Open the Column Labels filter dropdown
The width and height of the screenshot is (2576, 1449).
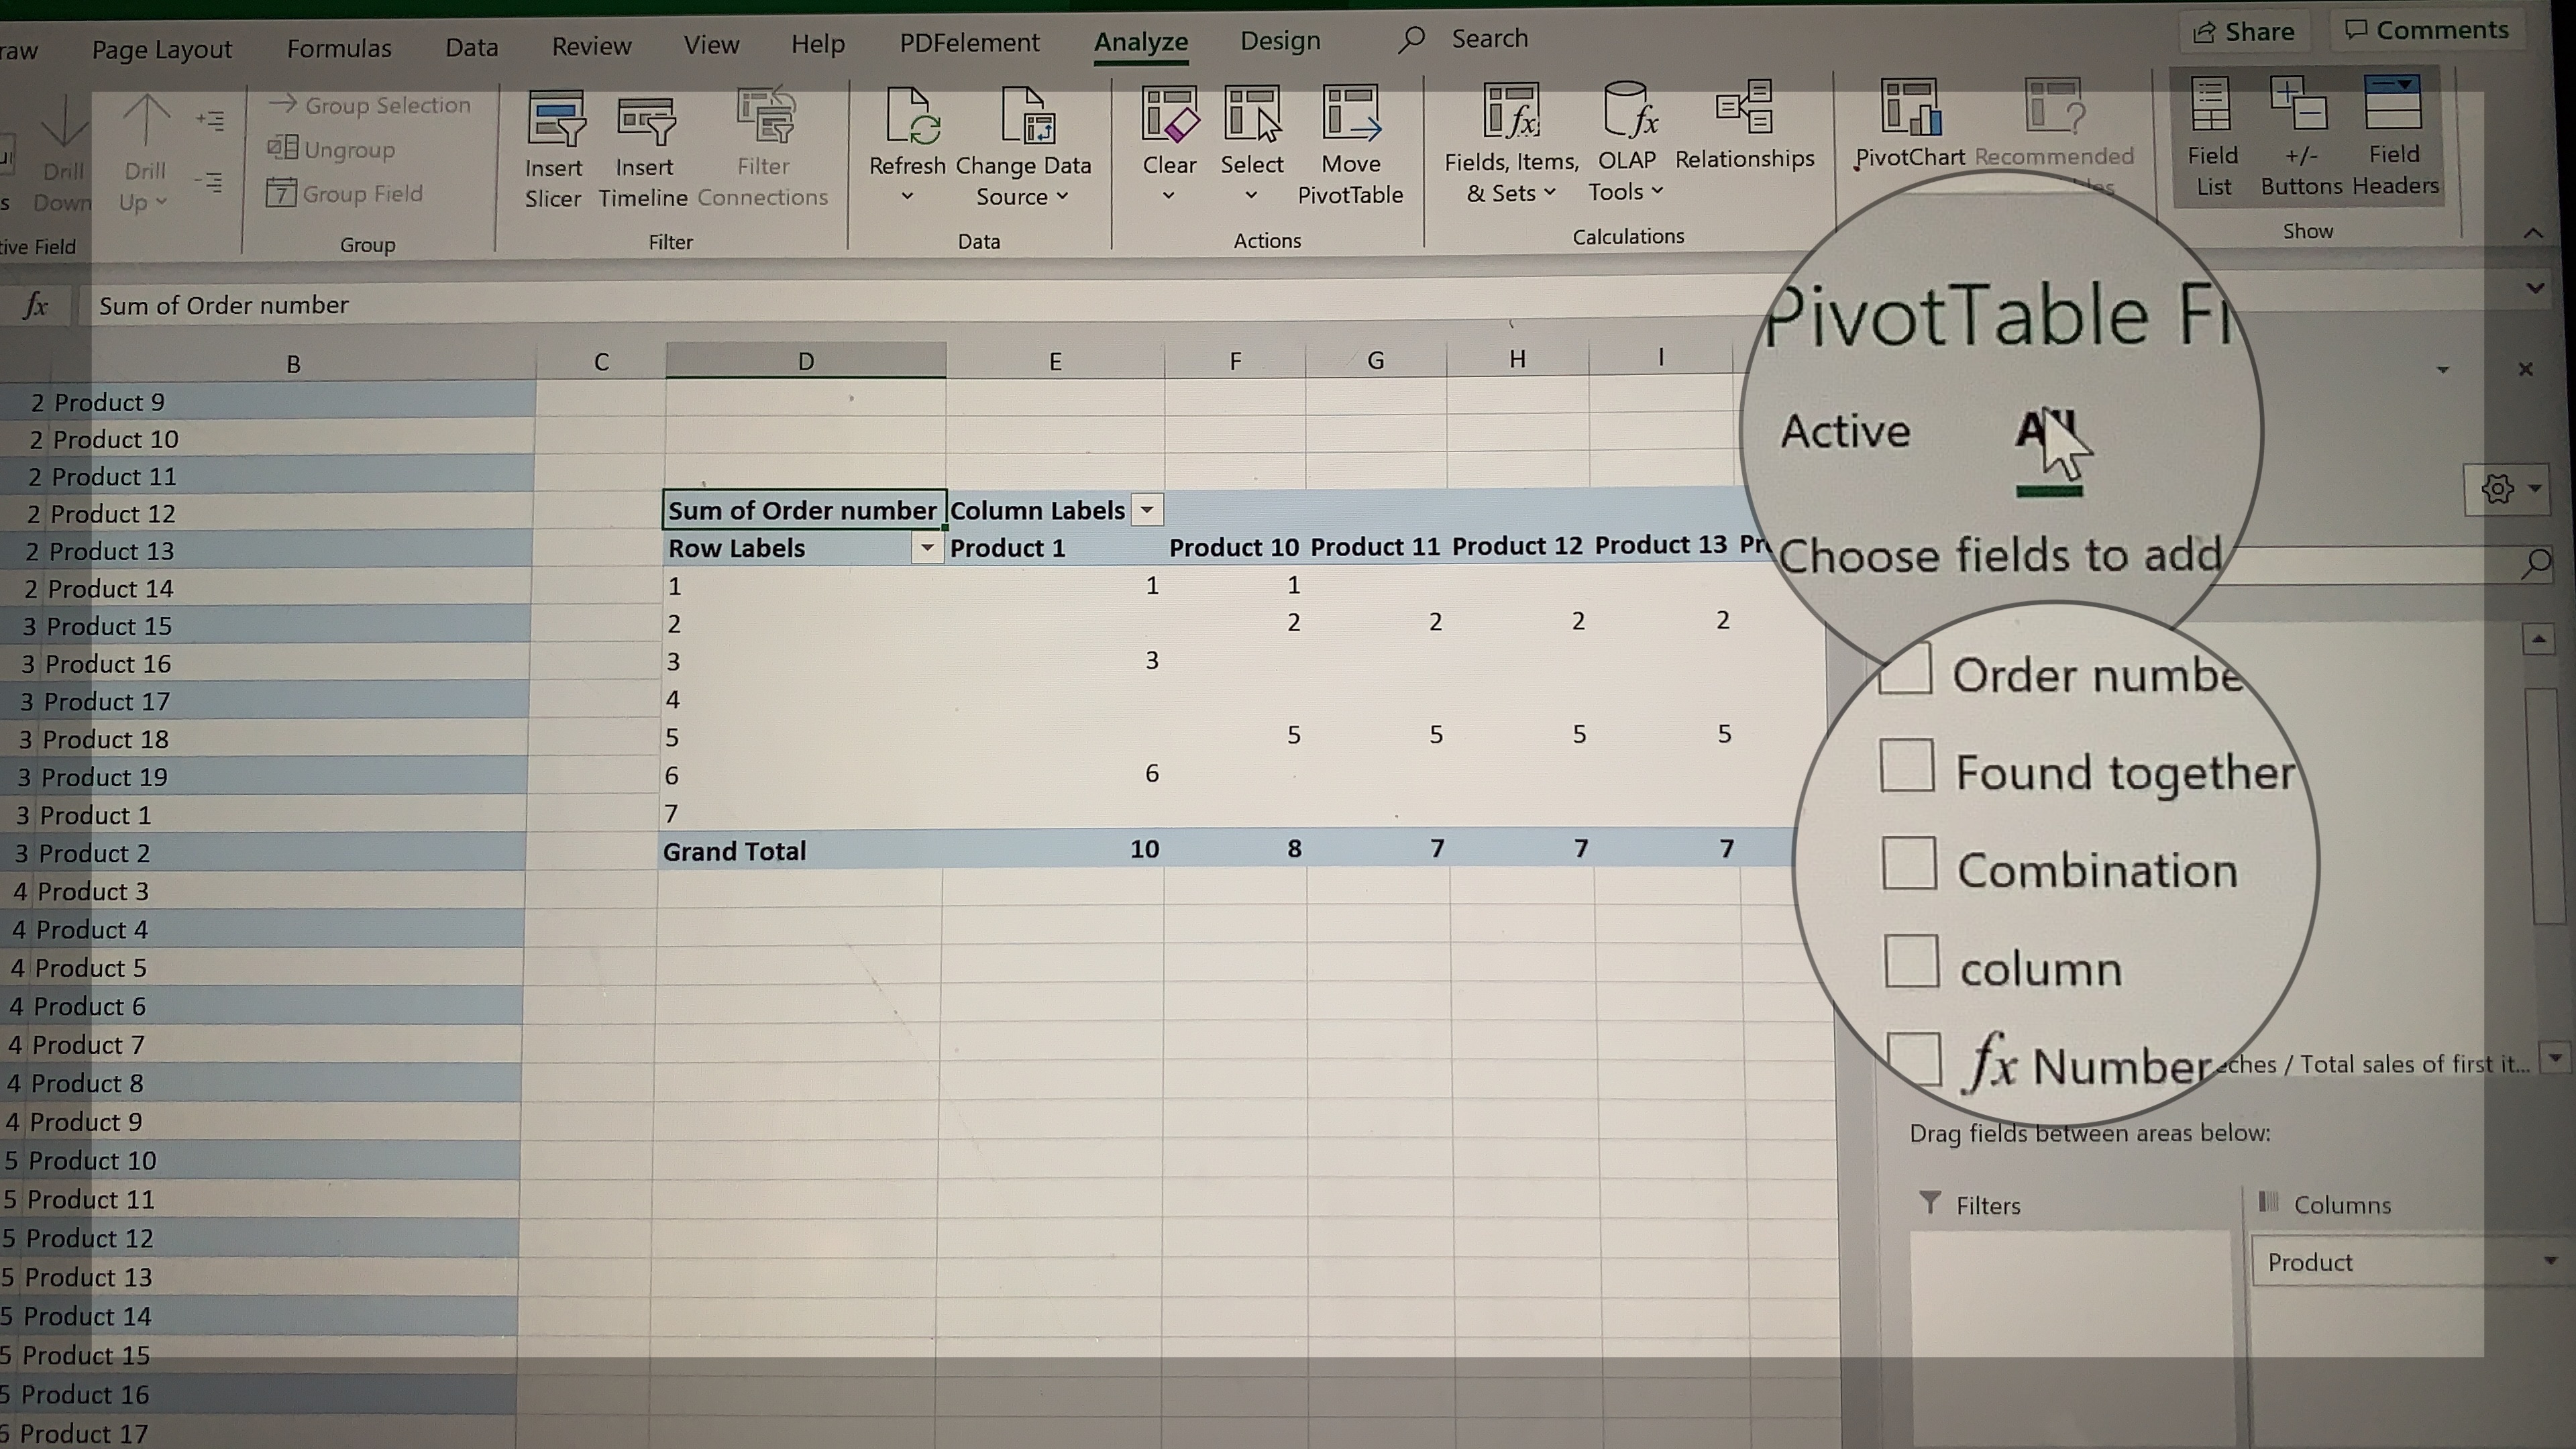[1147, 510]
